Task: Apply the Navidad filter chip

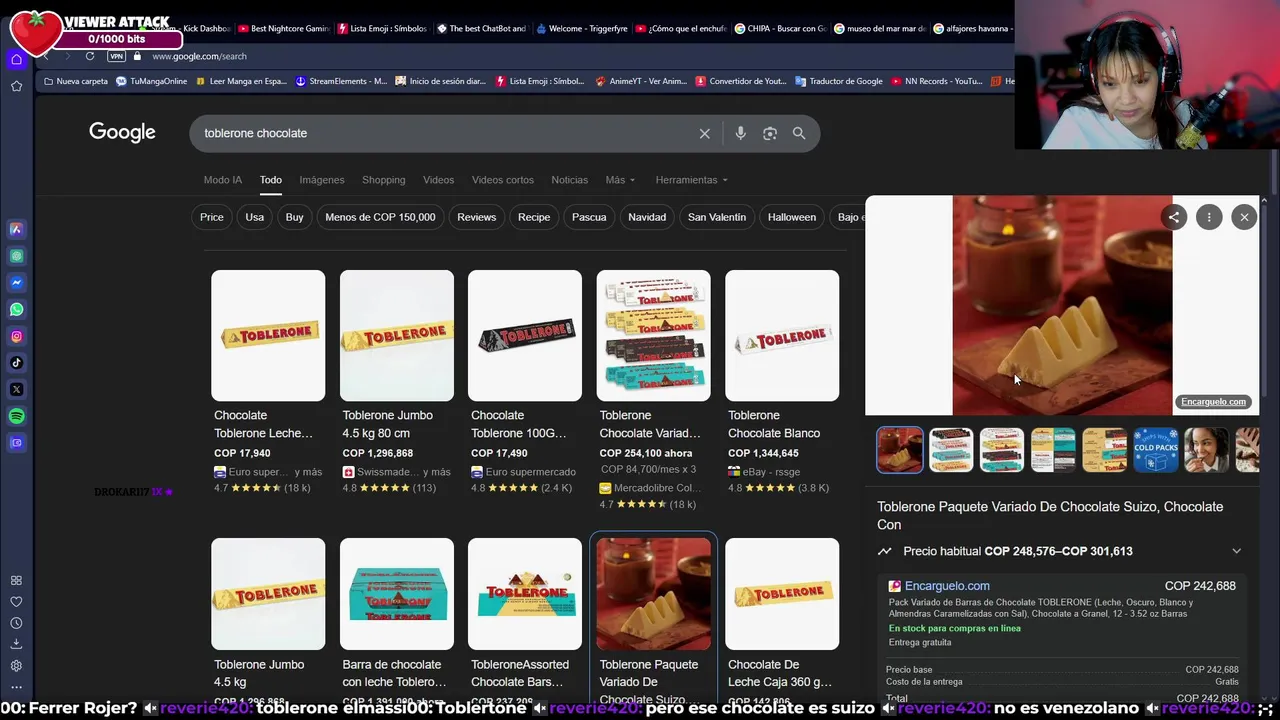Action: click(x=647, y=217)
